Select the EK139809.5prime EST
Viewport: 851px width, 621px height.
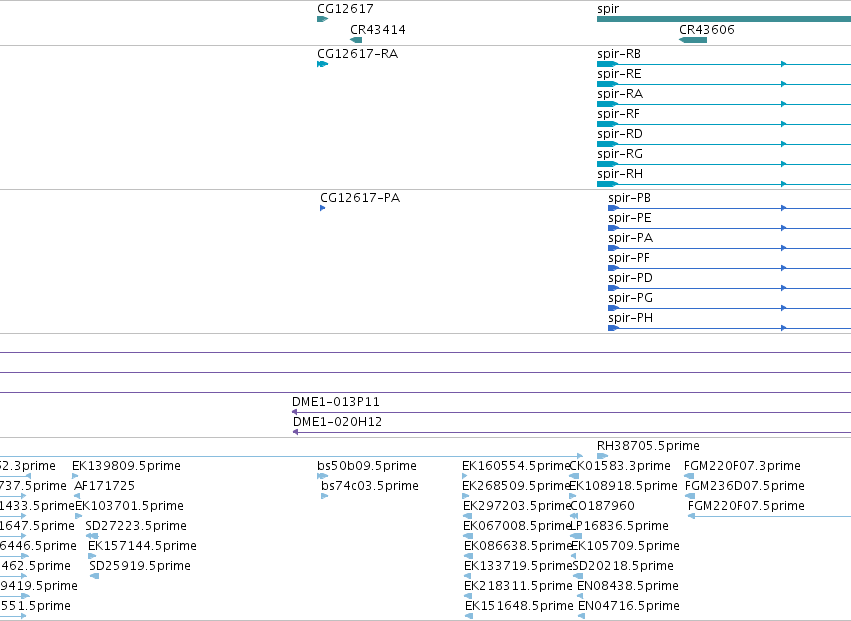75,476
